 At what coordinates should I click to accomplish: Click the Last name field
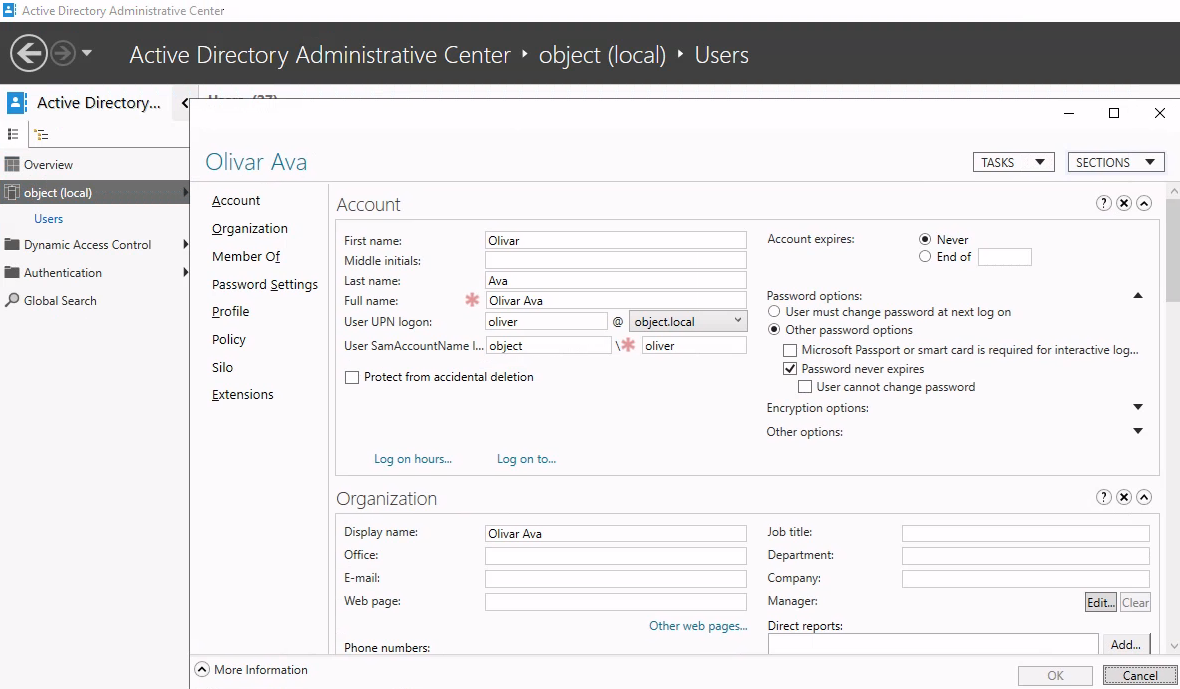pyautogui.click(x=616, y=281)
